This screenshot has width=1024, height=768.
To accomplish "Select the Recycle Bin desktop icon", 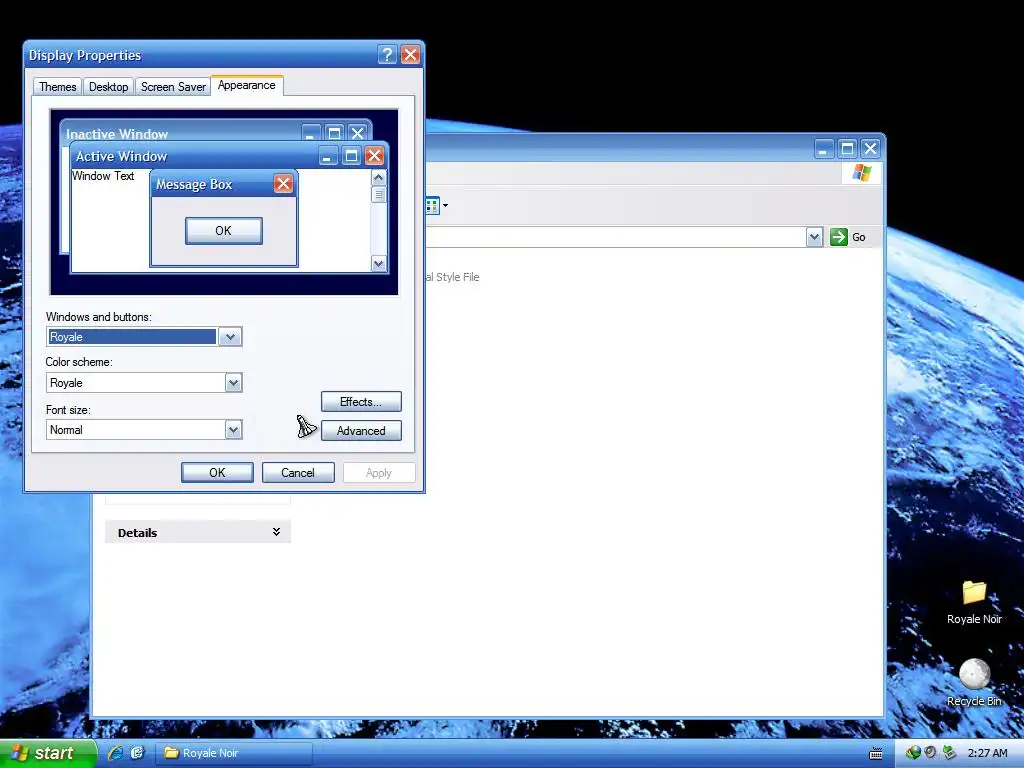I will click(974, 683).
